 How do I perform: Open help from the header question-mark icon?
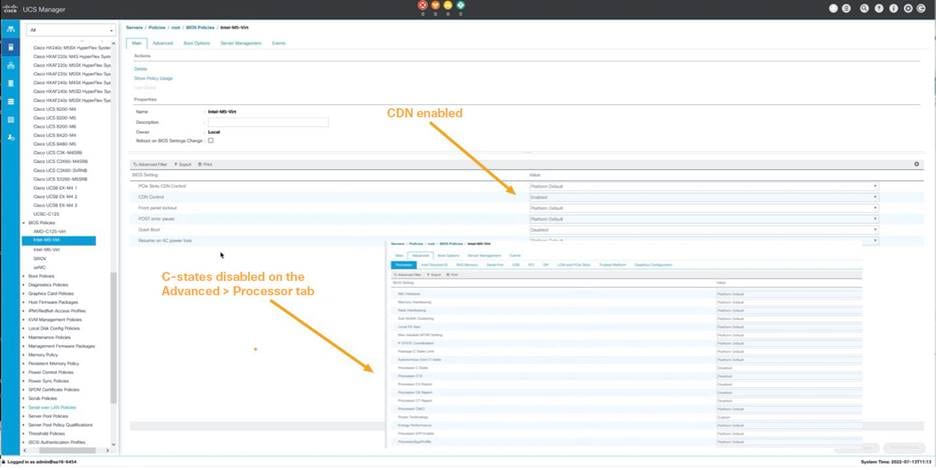pos(879,8)
